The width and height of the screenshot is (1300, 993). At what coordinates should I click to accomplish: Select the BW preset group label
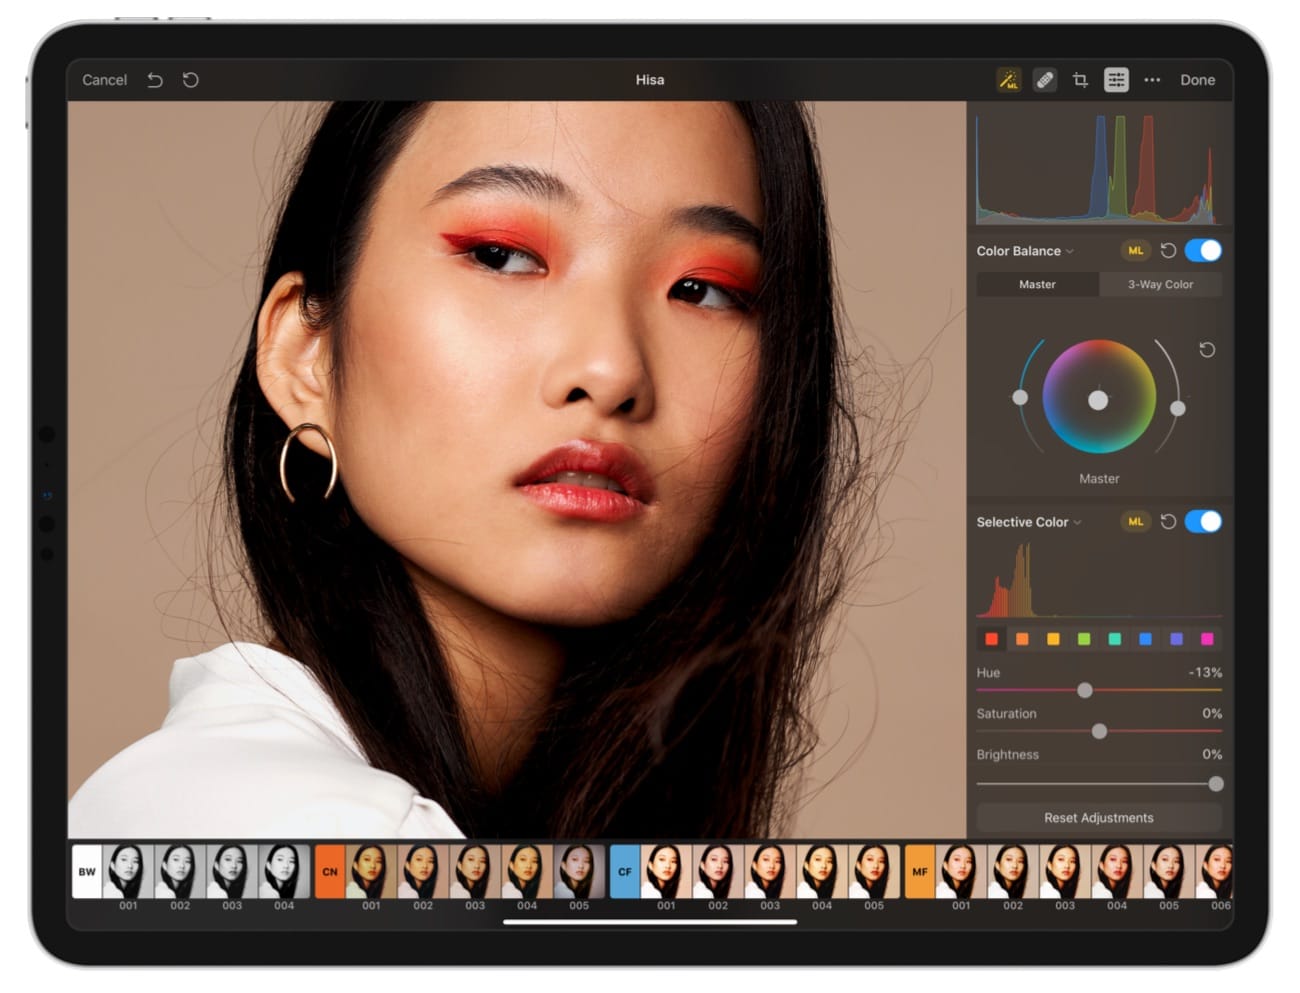click(87, 872)
